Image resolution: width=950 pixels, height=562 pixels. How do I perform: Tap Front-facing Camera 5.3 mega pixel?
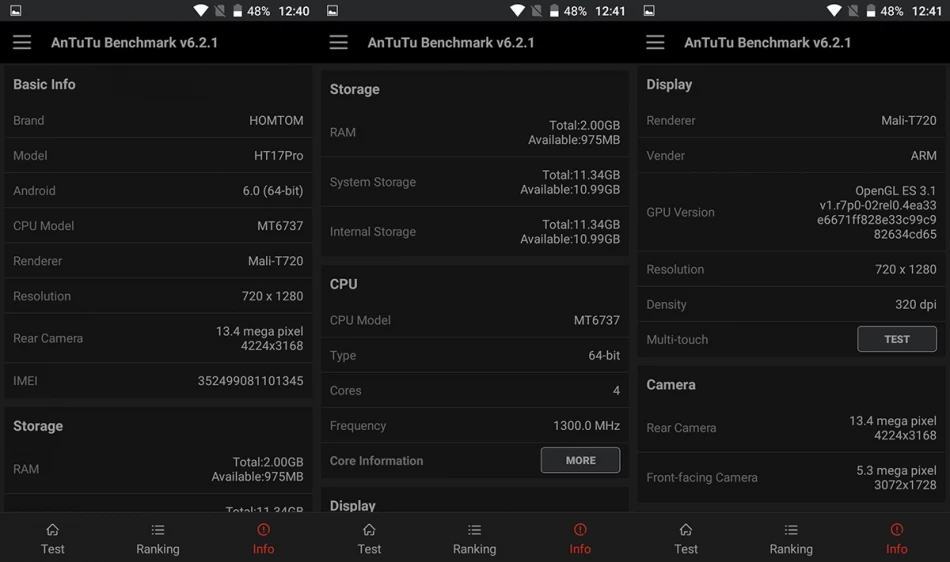pos(896,471)
